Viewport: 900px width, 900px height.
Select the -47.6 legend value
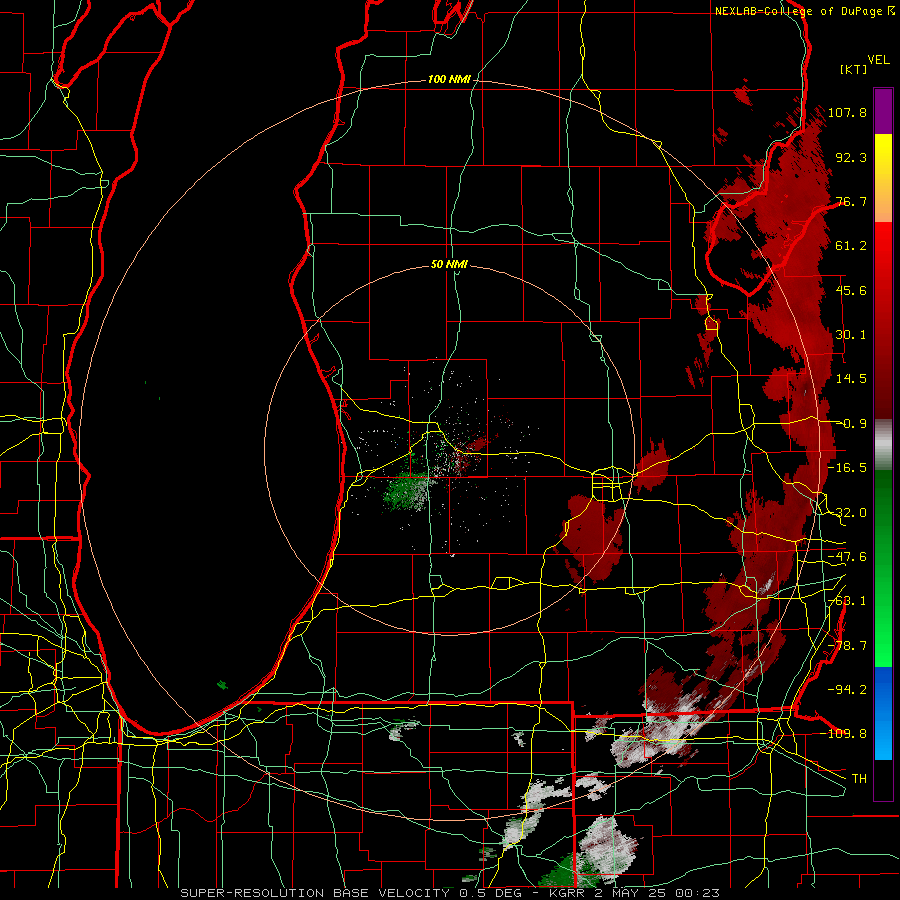847,557
